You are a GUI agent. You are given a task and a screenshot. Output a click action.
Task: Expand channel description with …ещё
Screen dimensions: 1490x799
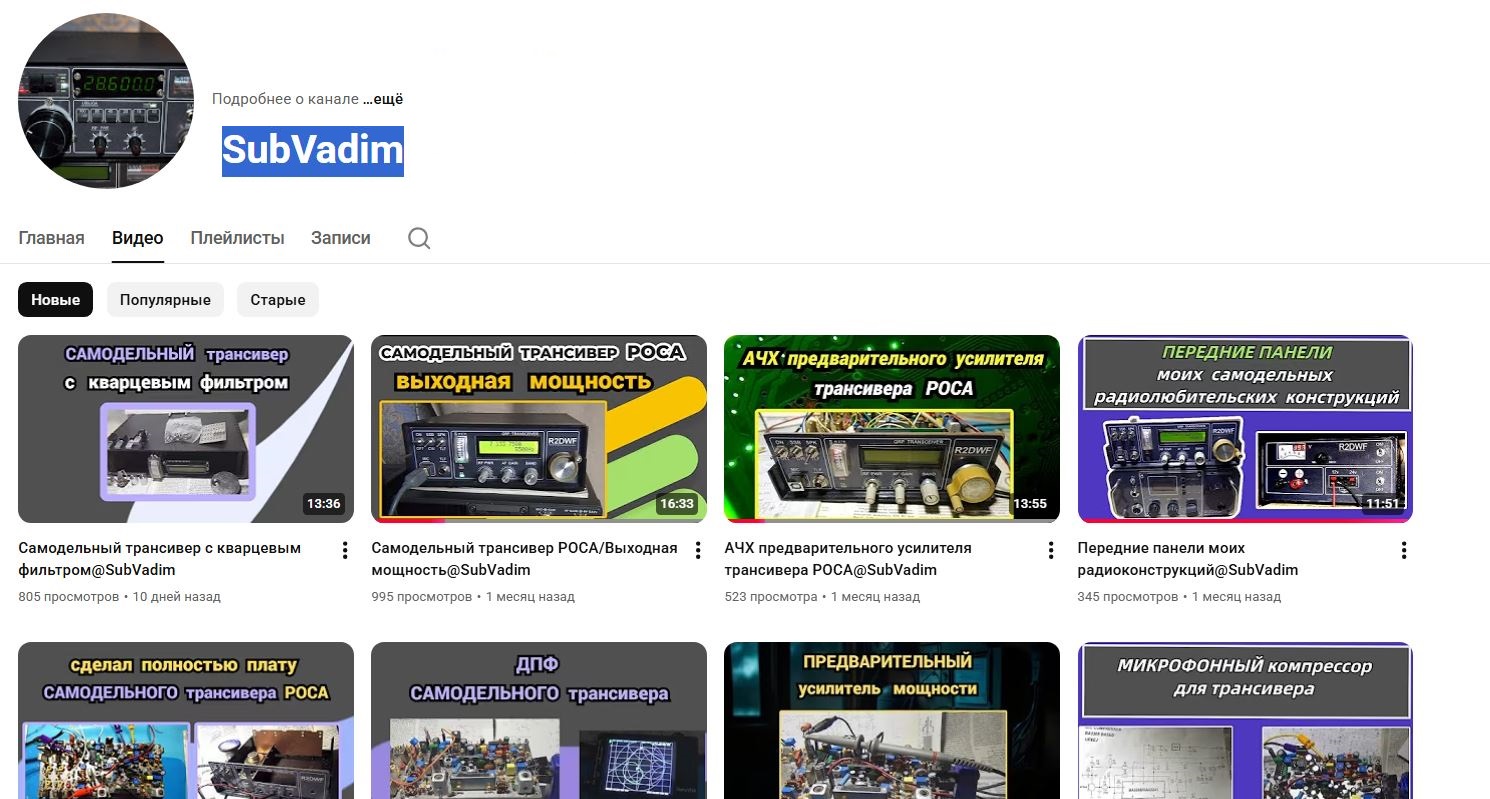382,99
